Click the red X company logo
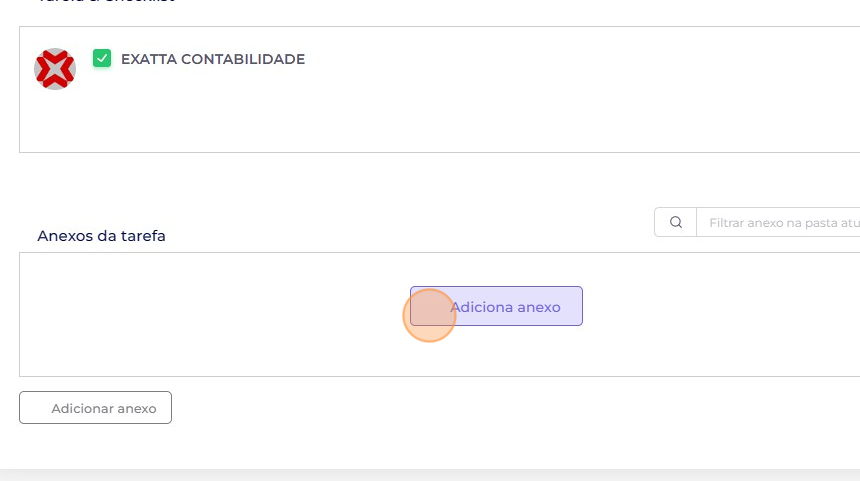860x481 pixels. [x=55, y=69]
